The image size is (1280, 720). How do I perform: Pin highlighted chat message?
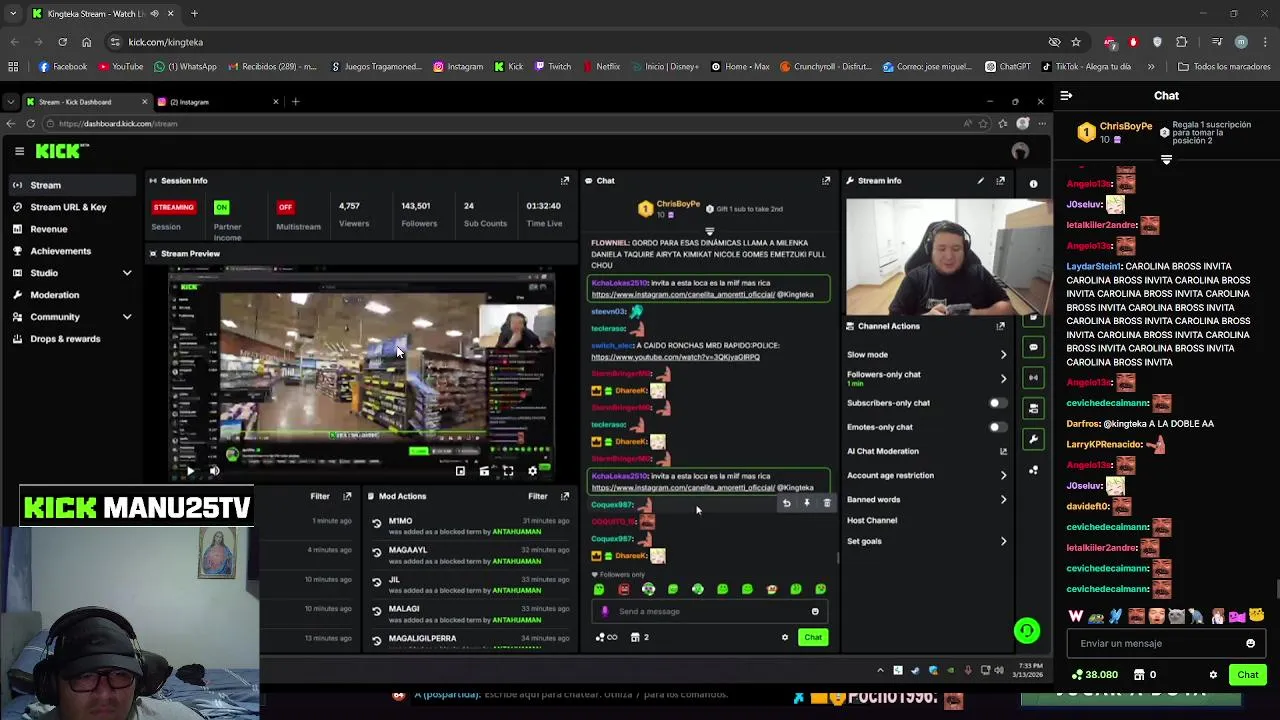807,503
